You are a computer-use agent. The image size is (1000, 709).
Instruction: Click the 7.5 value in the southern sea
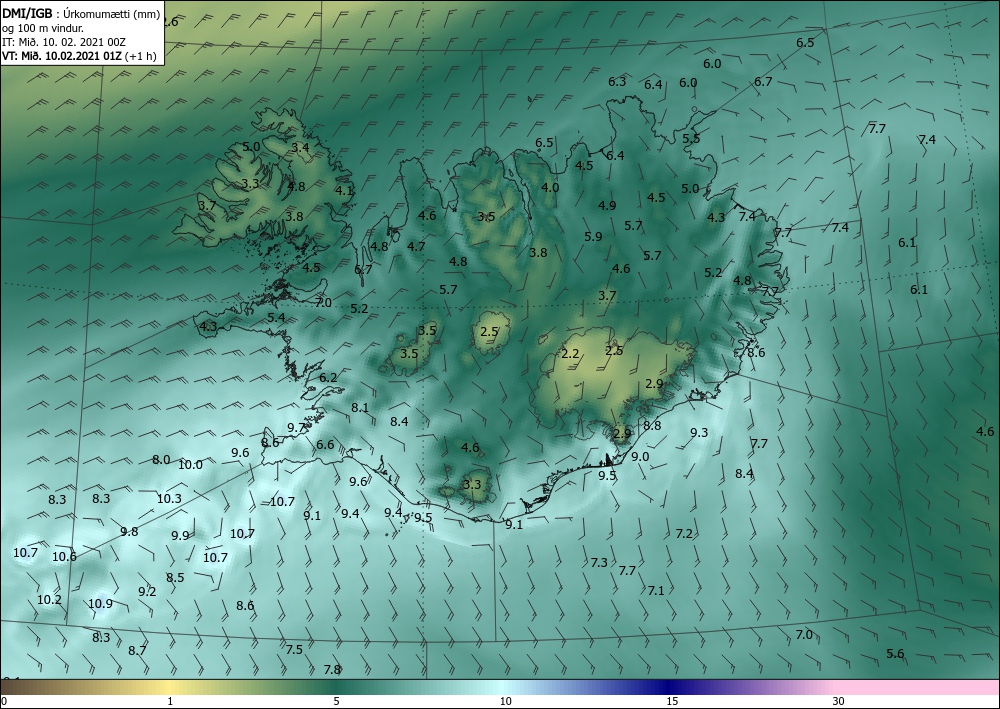coord(294,649)
